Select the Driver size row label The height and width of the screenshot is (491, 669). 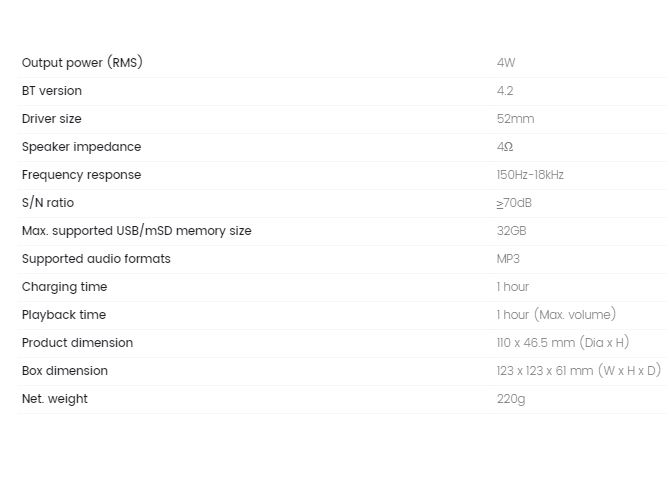click(x=52, y=119)
